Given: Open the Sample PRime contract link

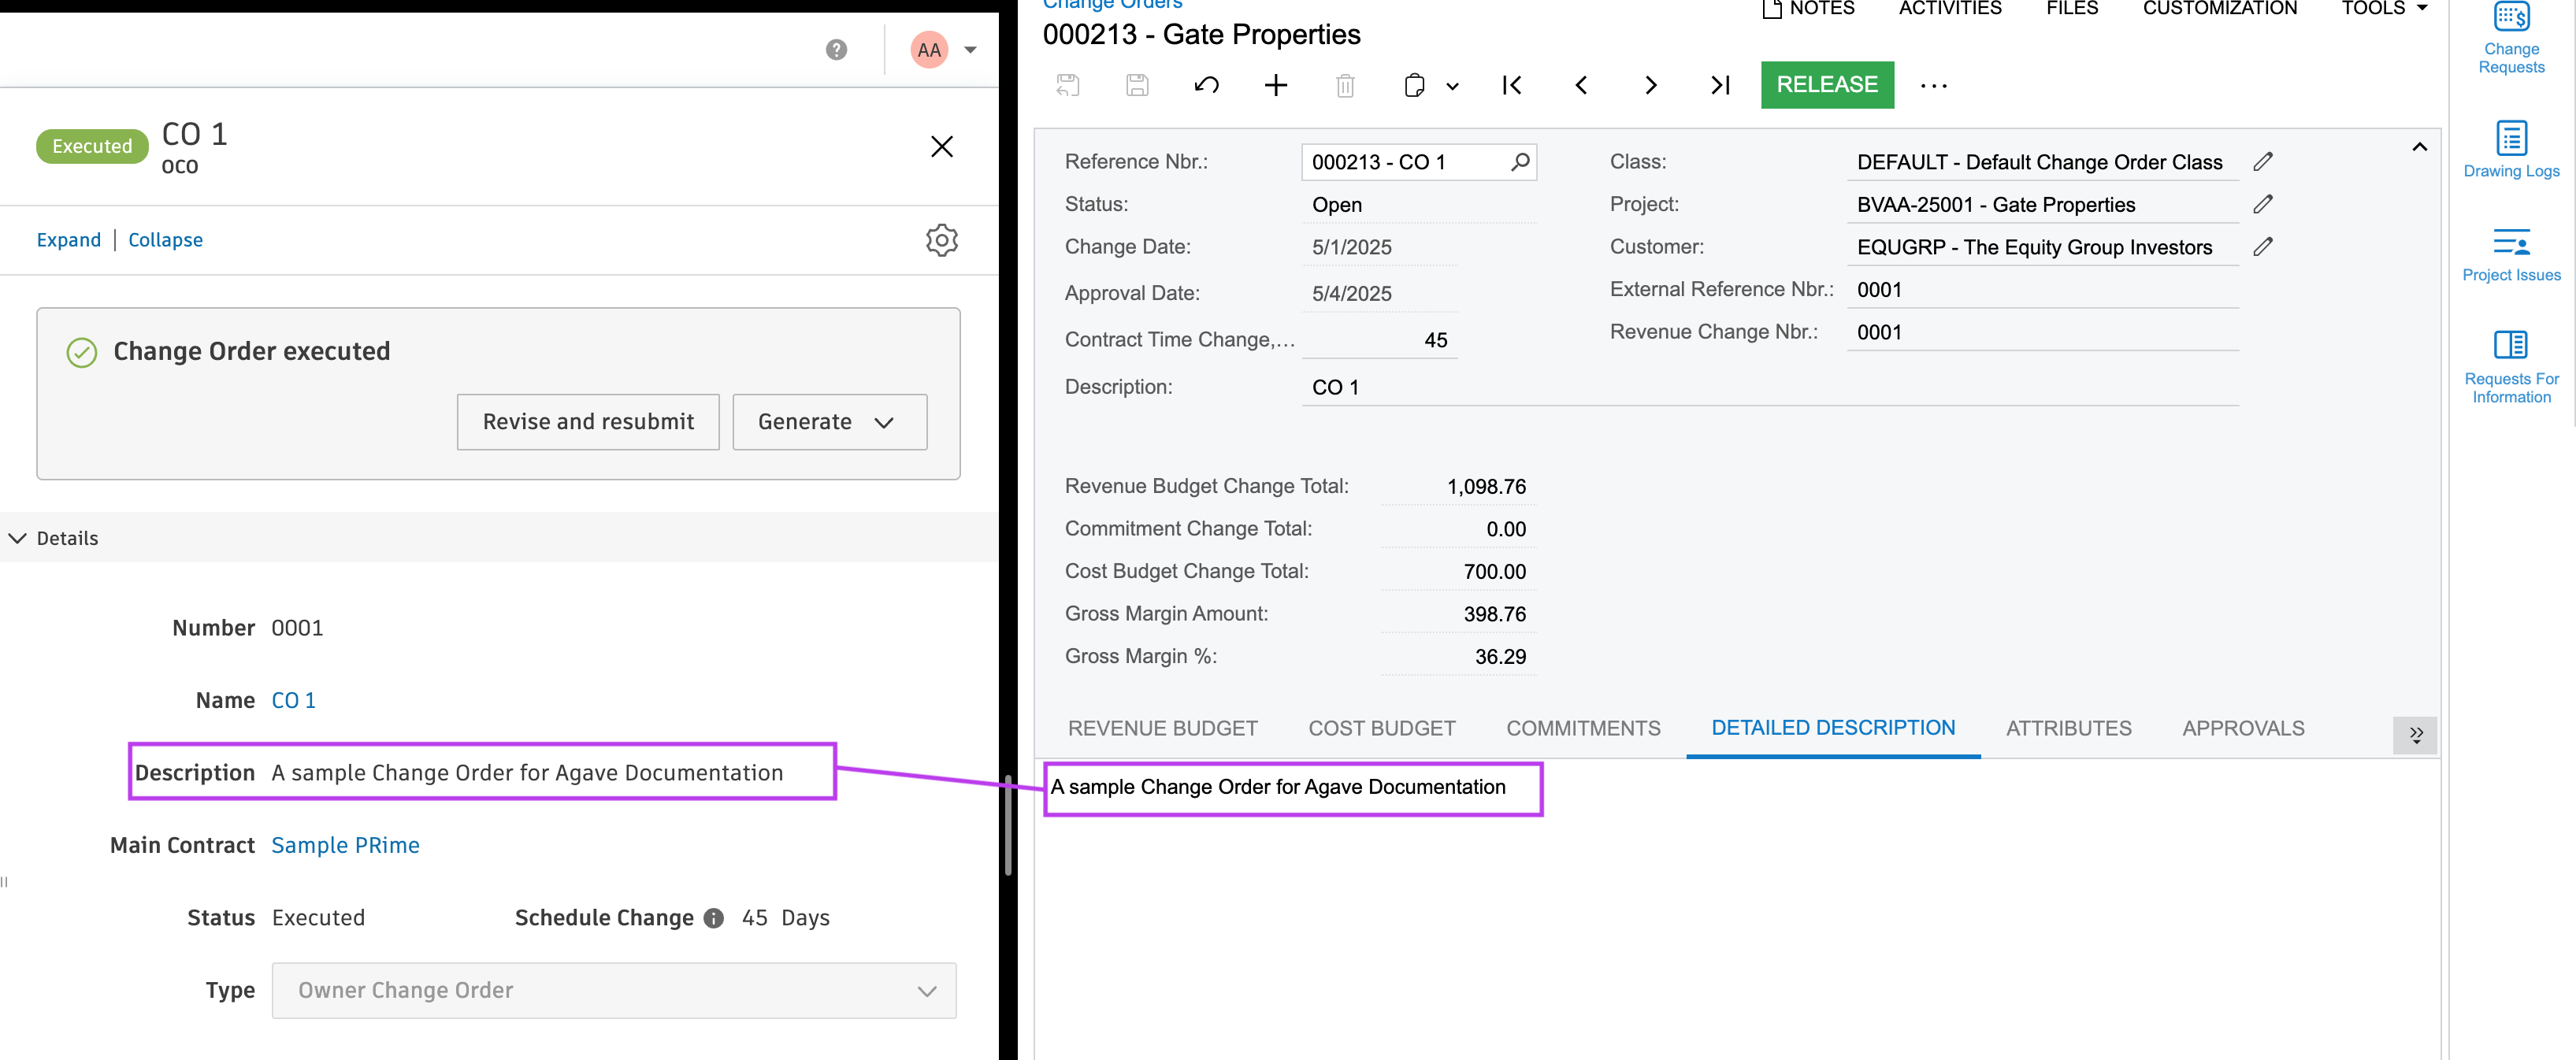Looking at the screenshot, I should (345, 845).
